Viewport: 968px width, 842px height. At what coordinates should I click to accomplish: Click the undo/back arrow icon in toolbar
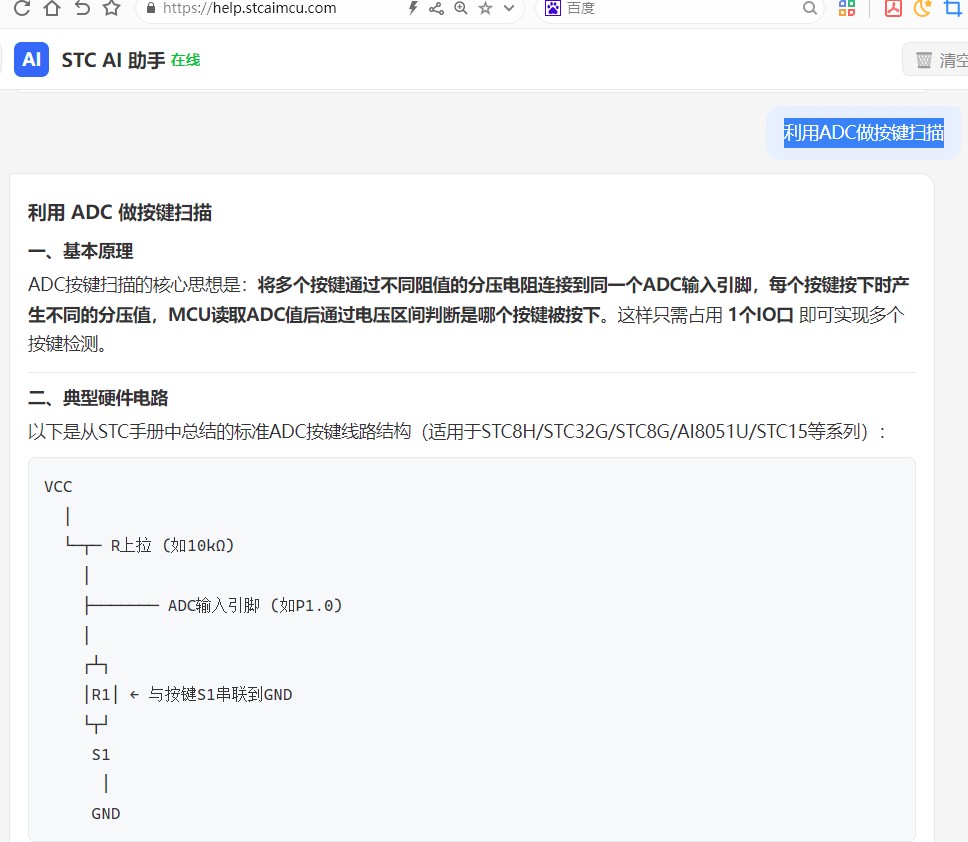[x=82, y=7]
